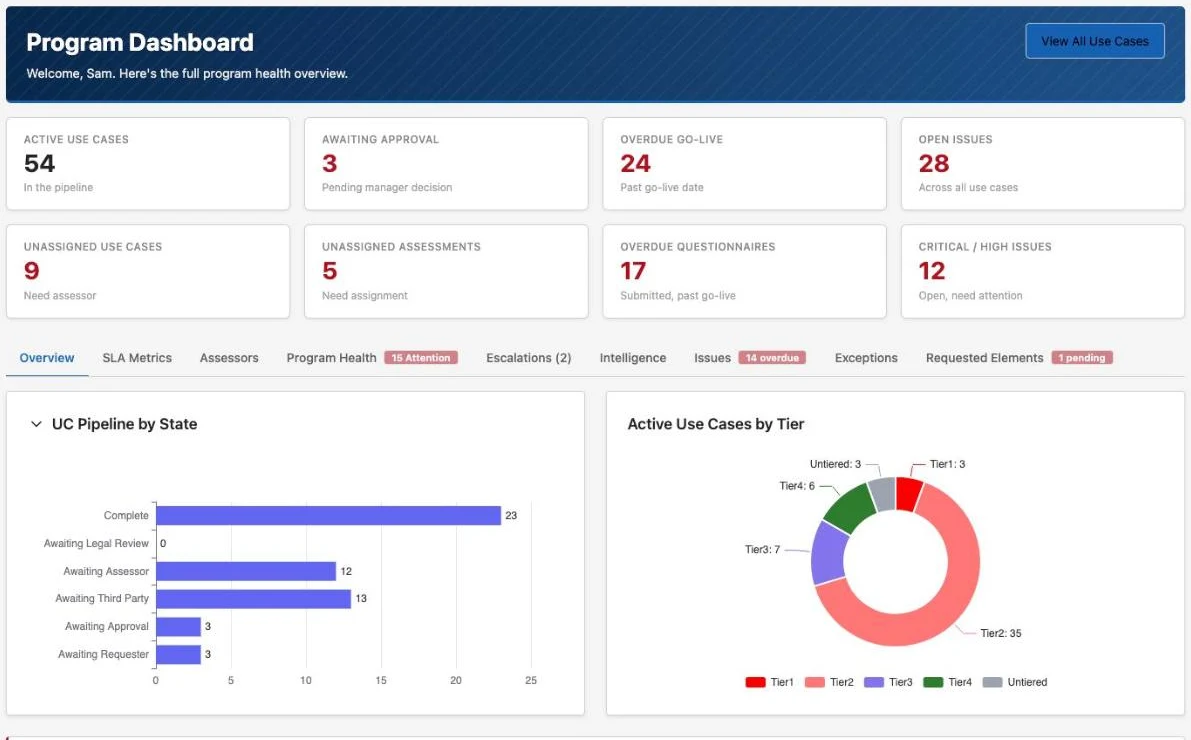Screen dimensions: 1191x740
Task: Click the Tier3 donut segment
Action: [828, 552]
